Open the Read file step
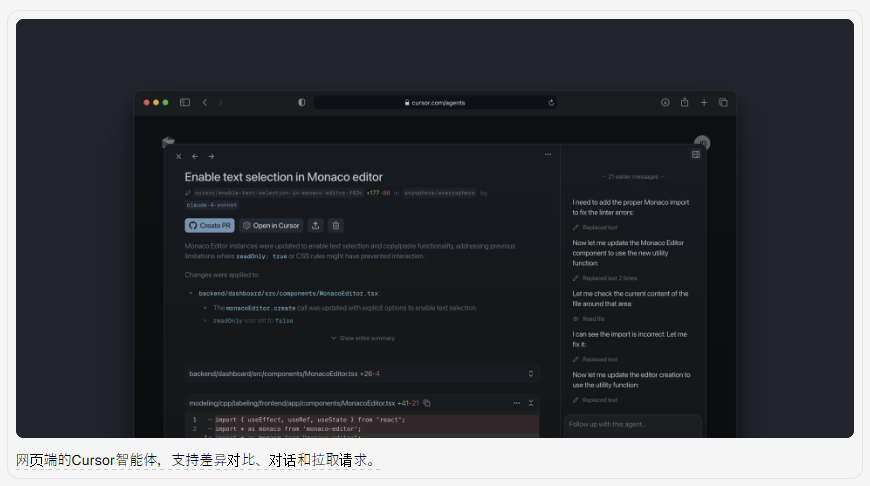Screen dimensions: 870x486 [589, 319]
